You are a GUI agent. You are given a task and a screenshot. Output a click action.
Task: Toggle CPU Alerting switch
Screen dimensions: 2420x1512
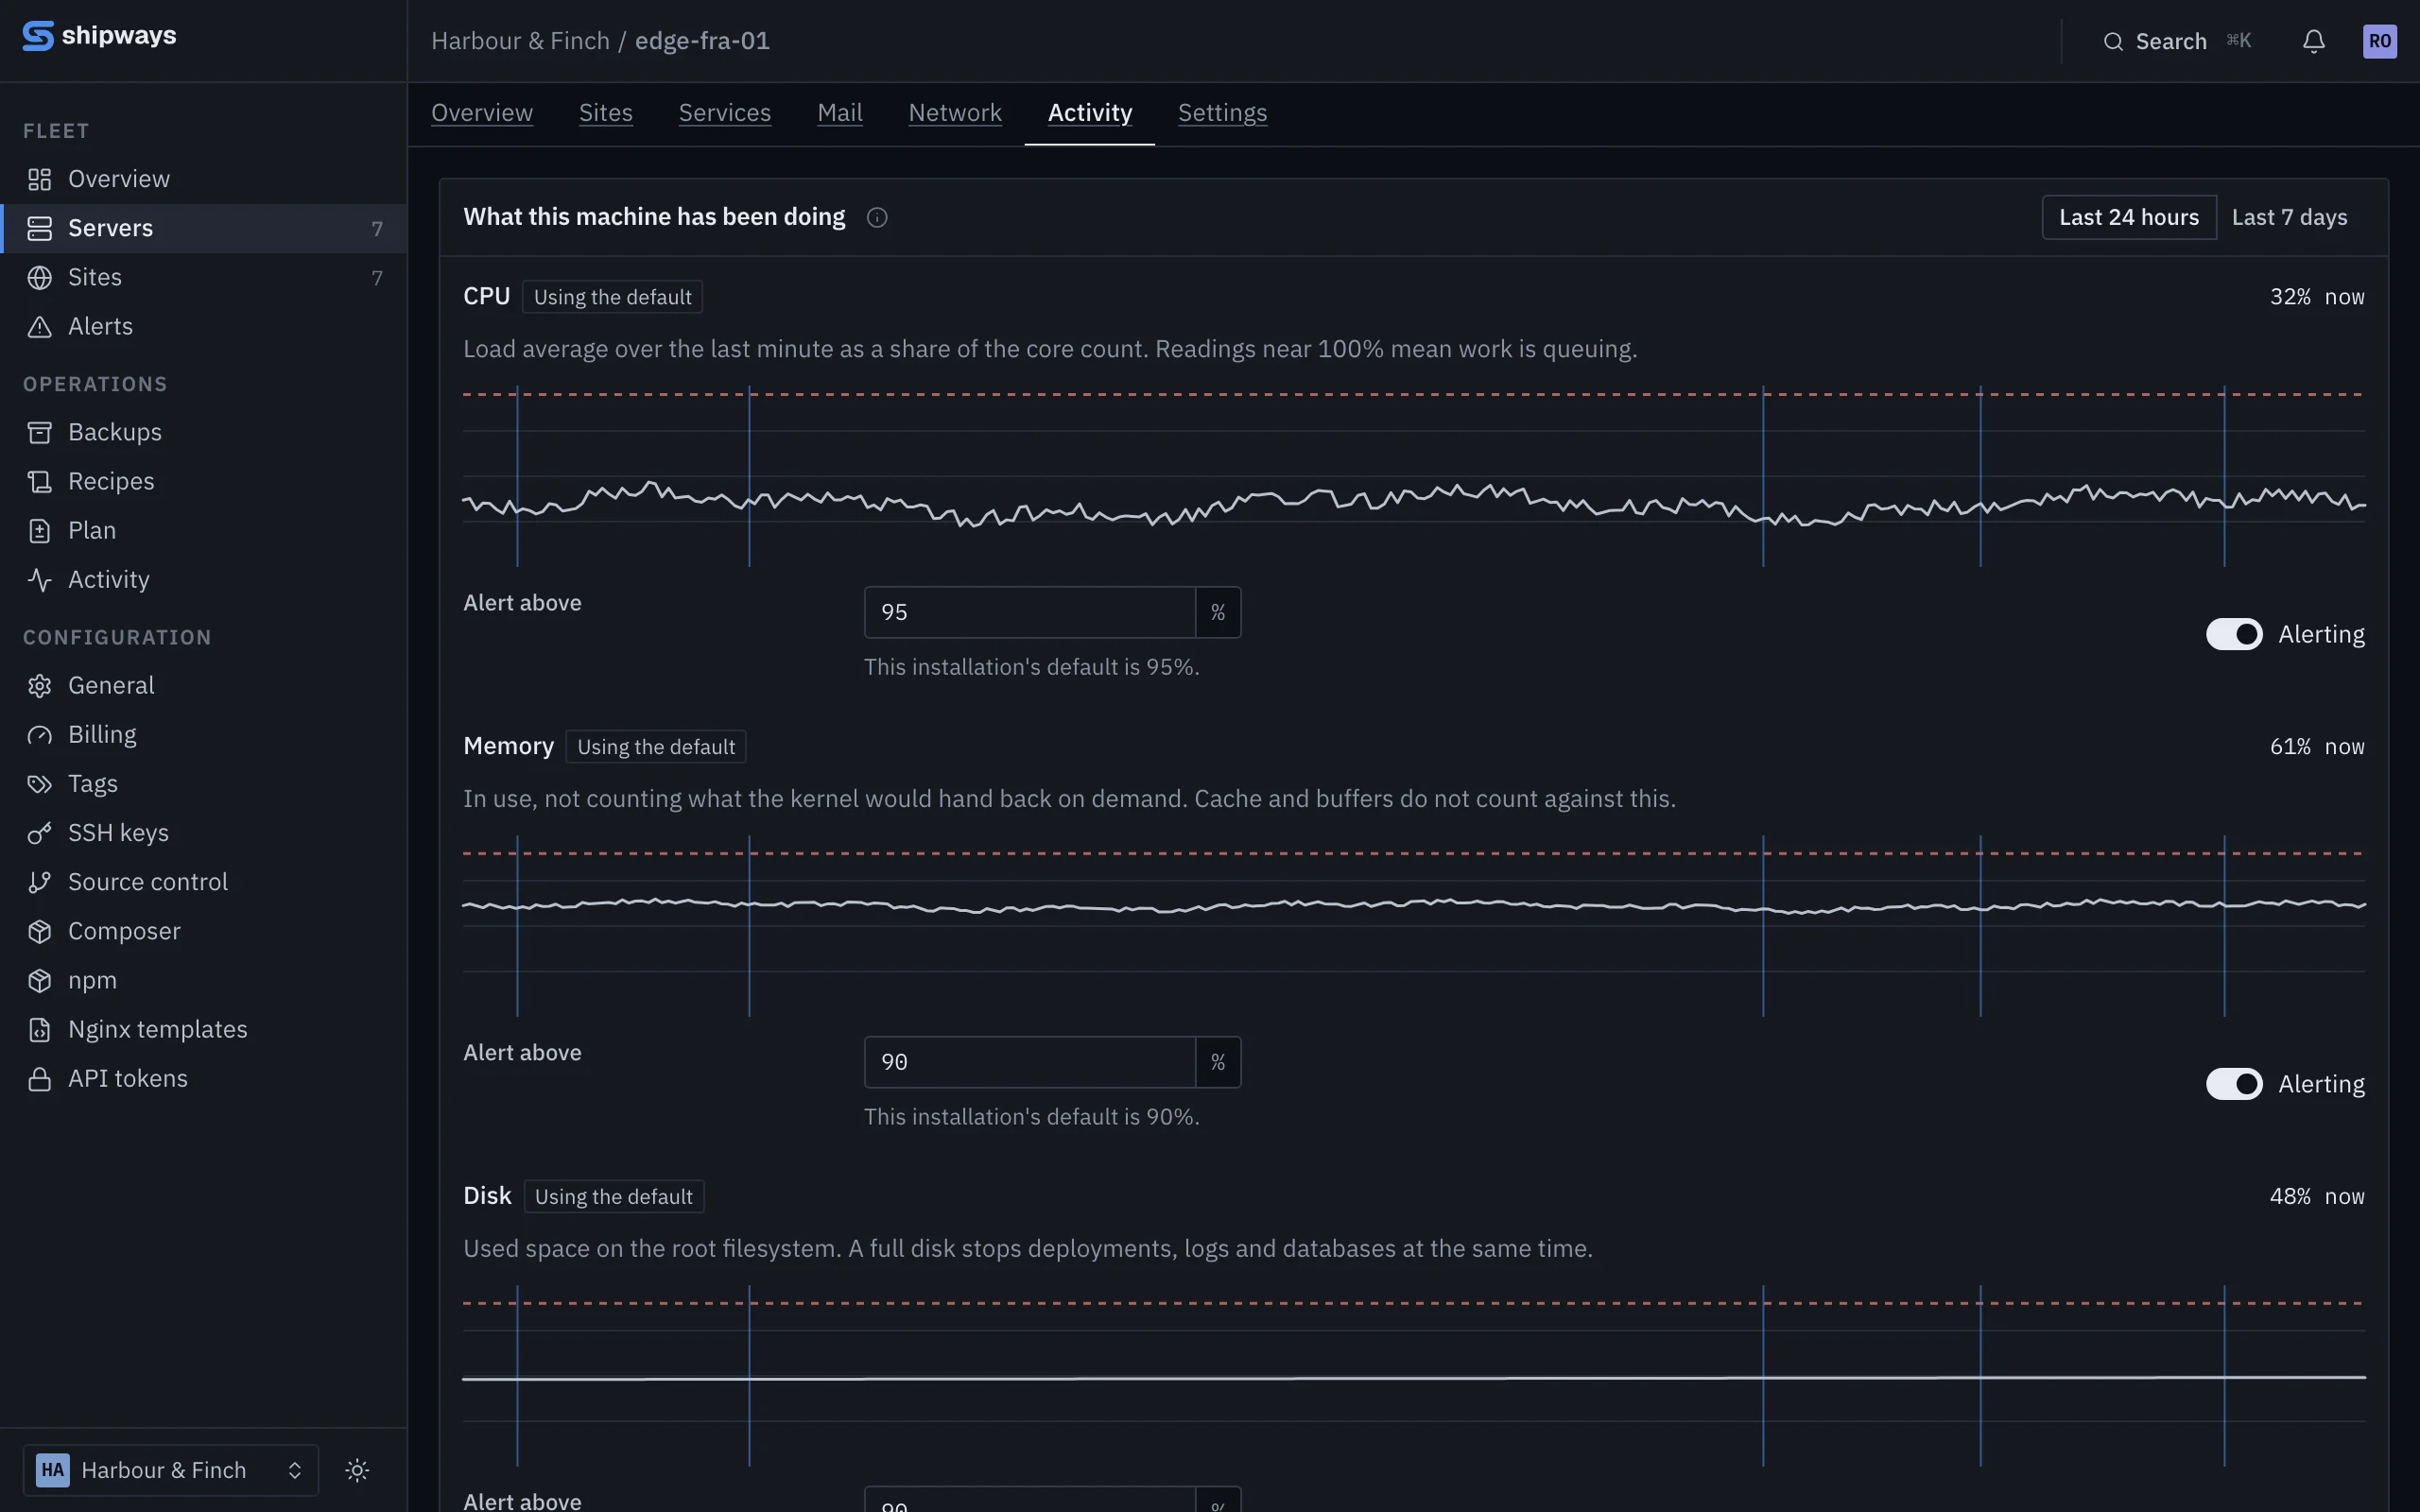(x=2234, y=634)
